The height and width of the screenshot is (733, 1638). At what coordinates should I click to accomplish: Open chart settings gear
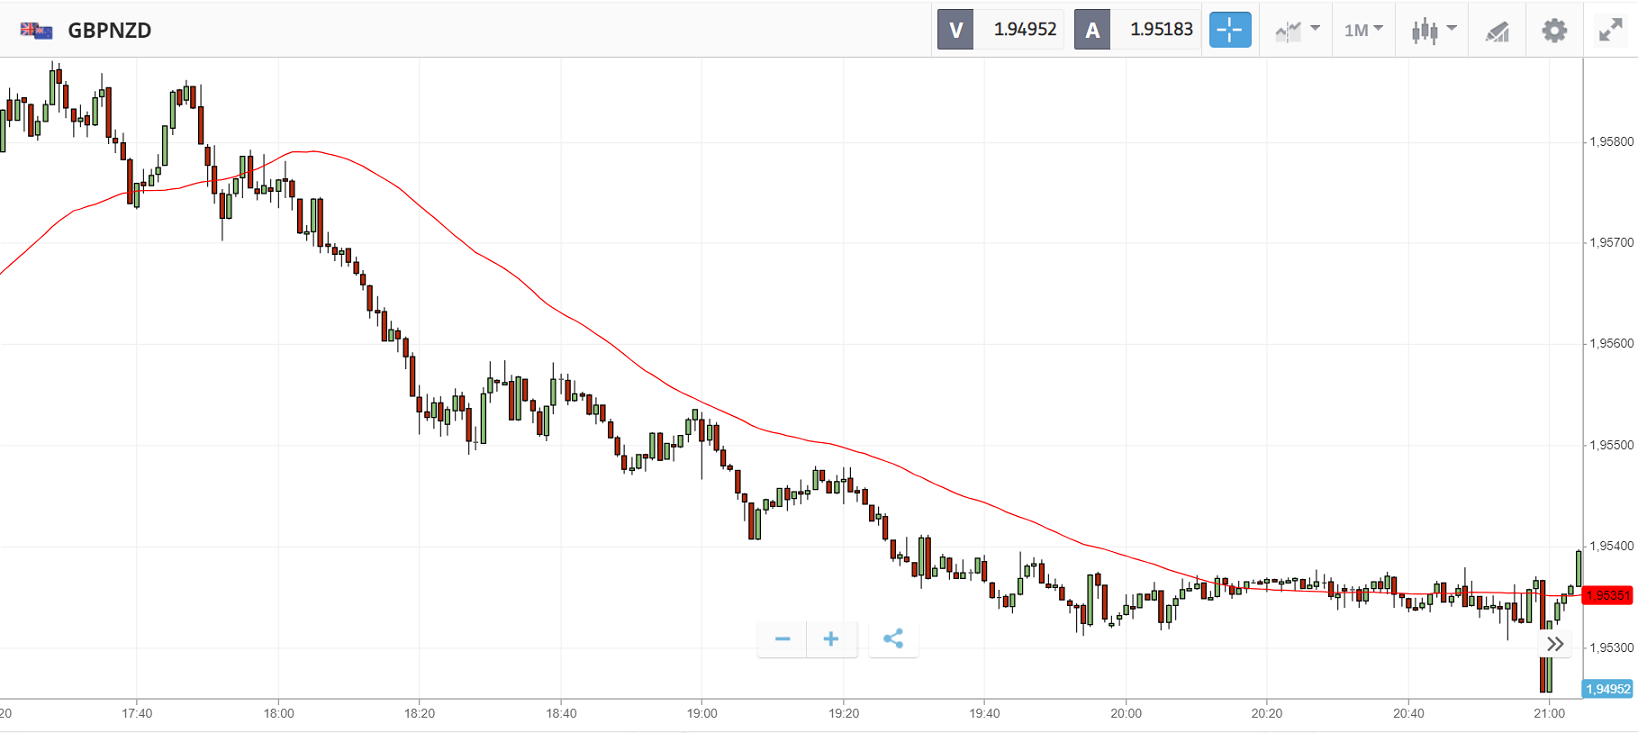(x=1554, y=30)
